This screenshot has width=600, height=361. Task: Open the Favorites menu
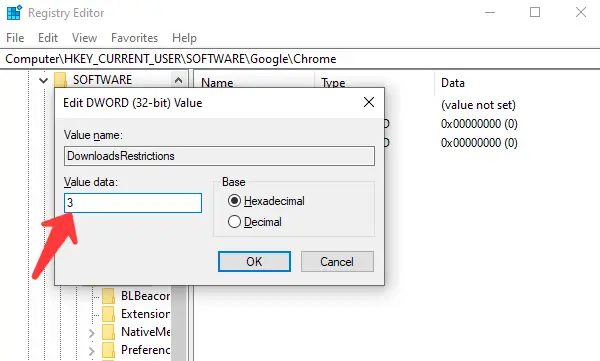click(134, 38)
